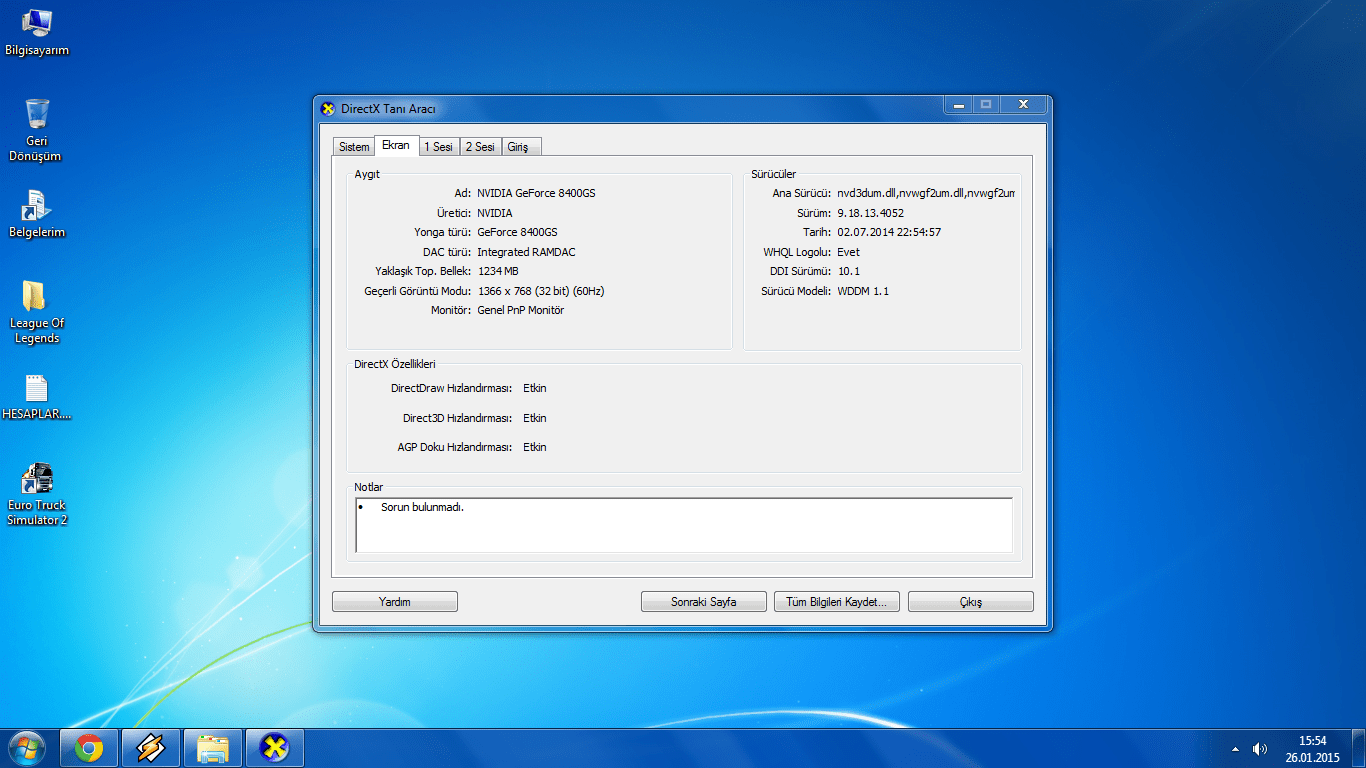The width and height of the screenshot is (1366, 768).
Task: Select the HESAPLAR text file icon
Action: 37,397
